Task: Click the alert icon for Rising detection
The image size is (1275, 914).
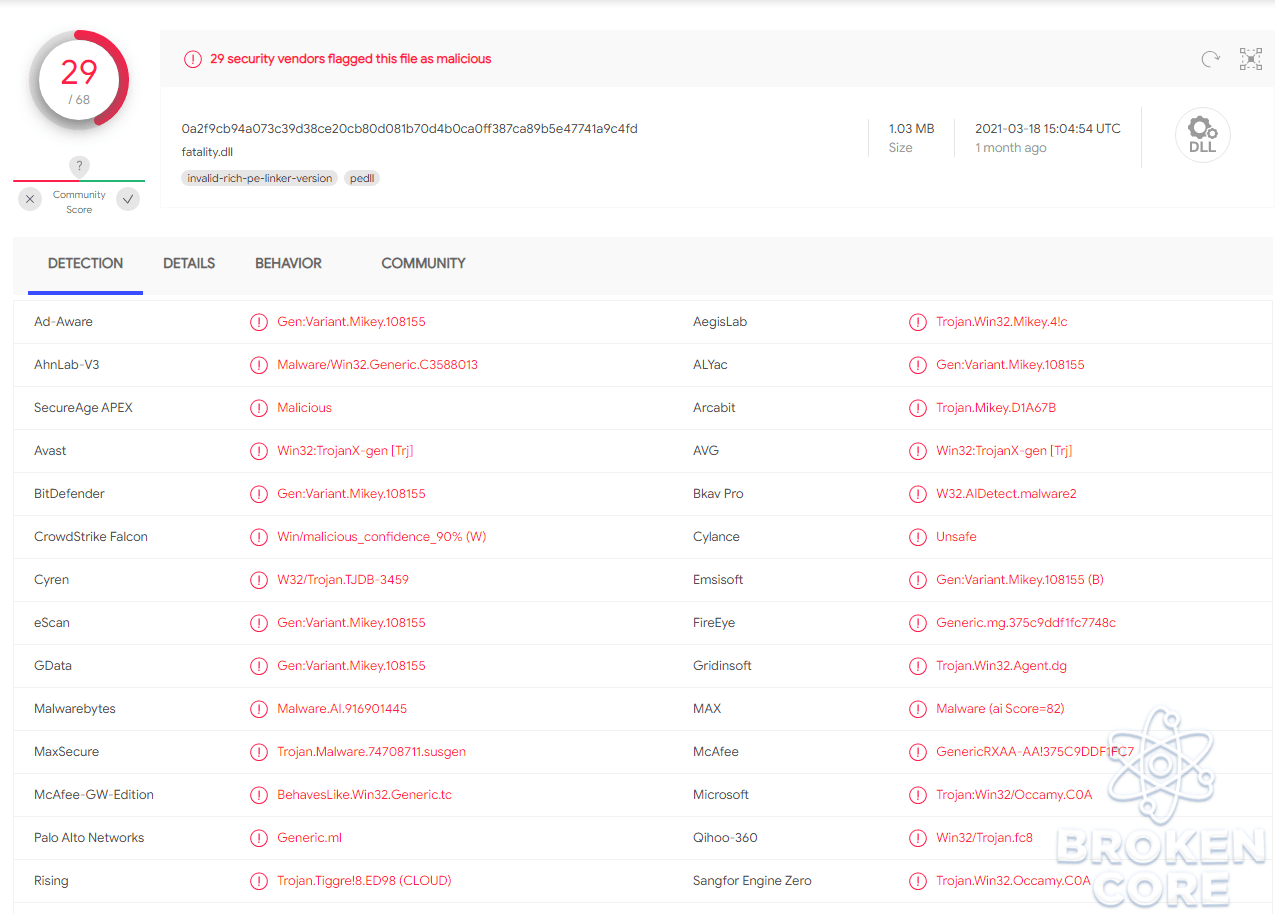Action: [259, 881]
